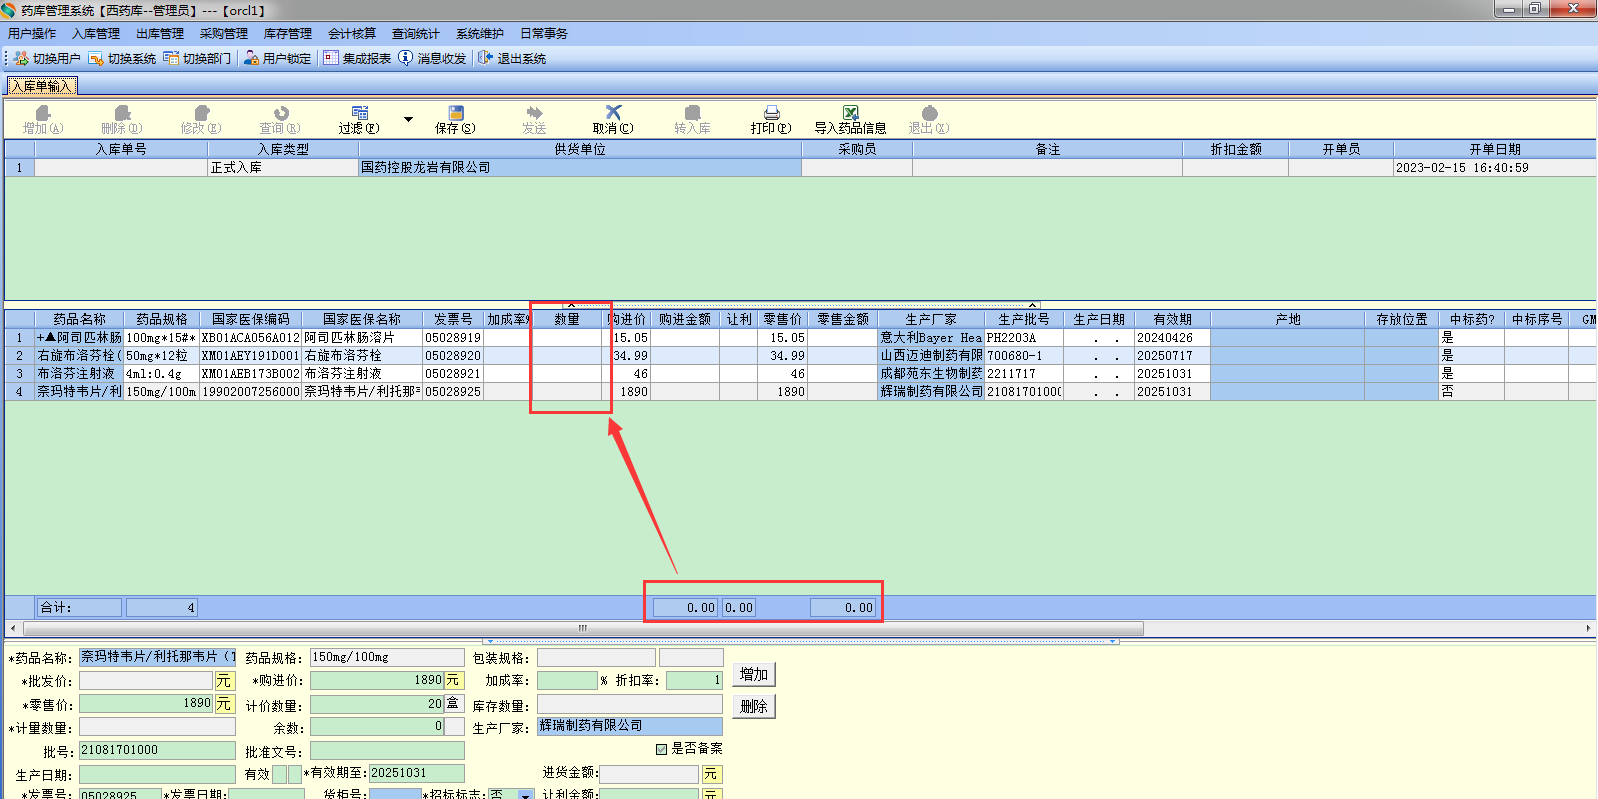Click the 开单日期 column header
1598x799 pixels.
coord(1495,149)
